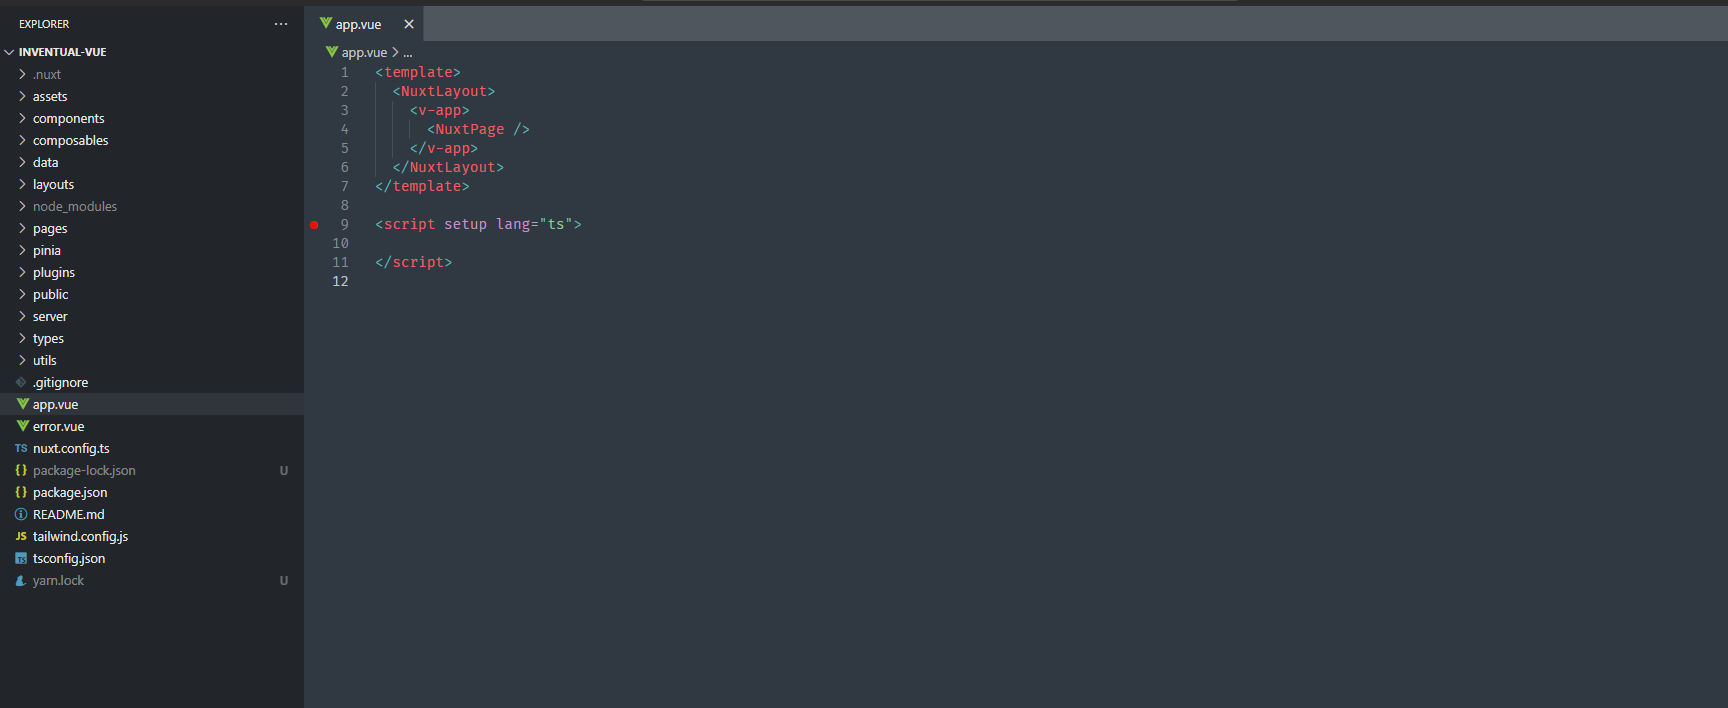Click the .gitignore file icon
This screenshot has height=708, width=1728.
21,382
